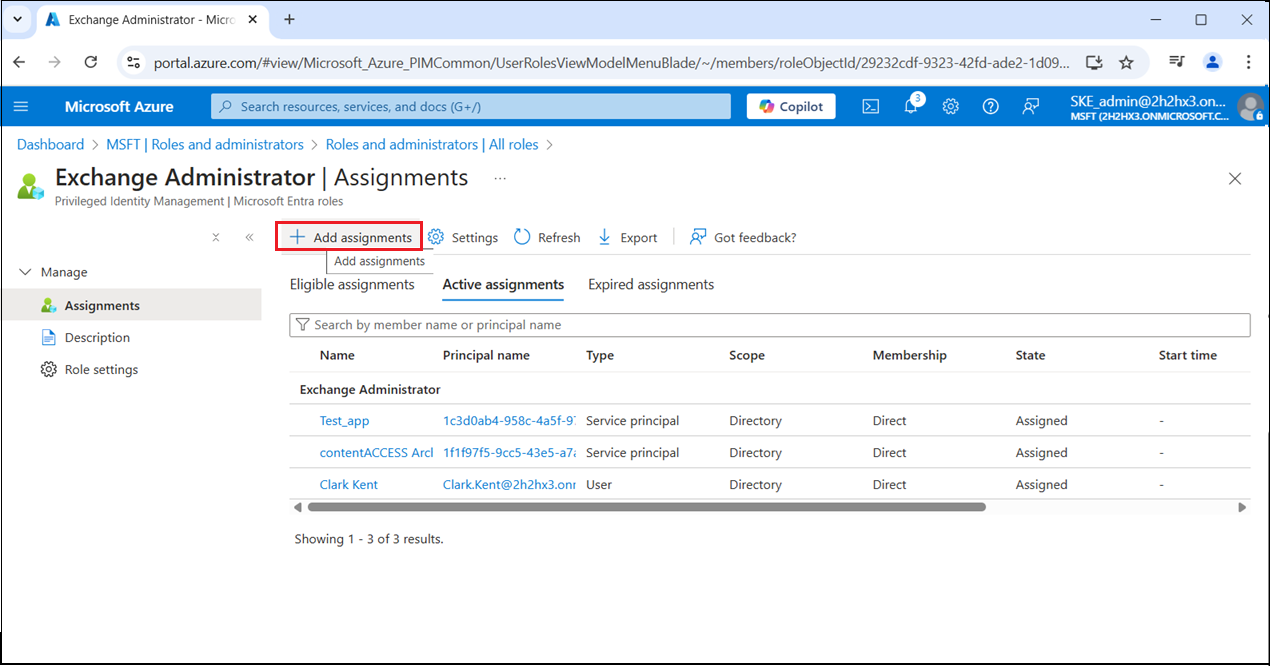Open the ellipsis more options menu
Image resolution: width=1270 pixels, height=666 pixels.
[x=500, y=178]
